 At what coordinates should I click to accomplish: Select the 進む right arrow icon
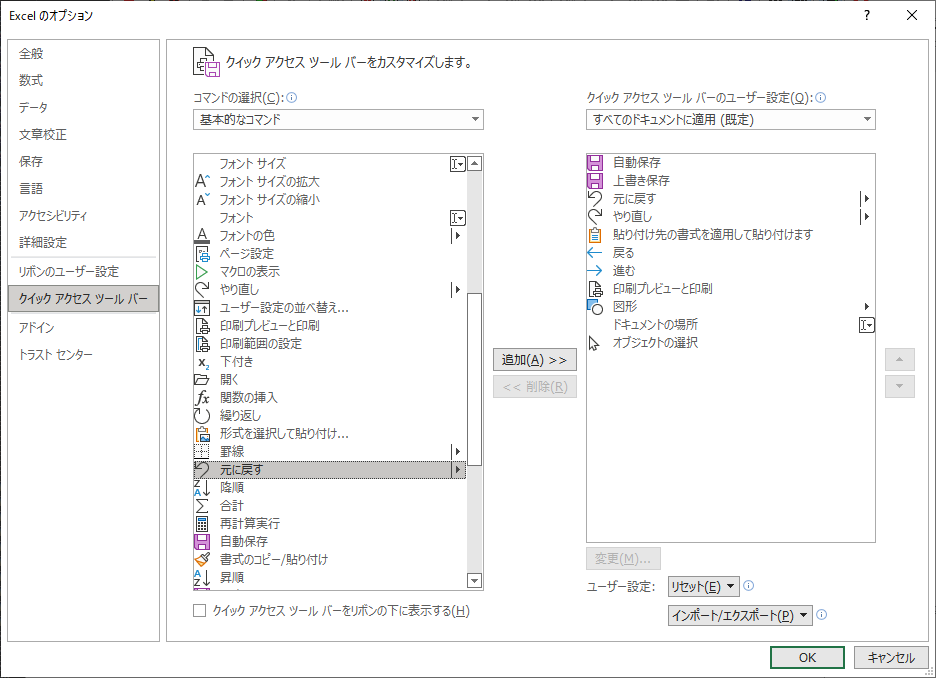tap(595, 271)
